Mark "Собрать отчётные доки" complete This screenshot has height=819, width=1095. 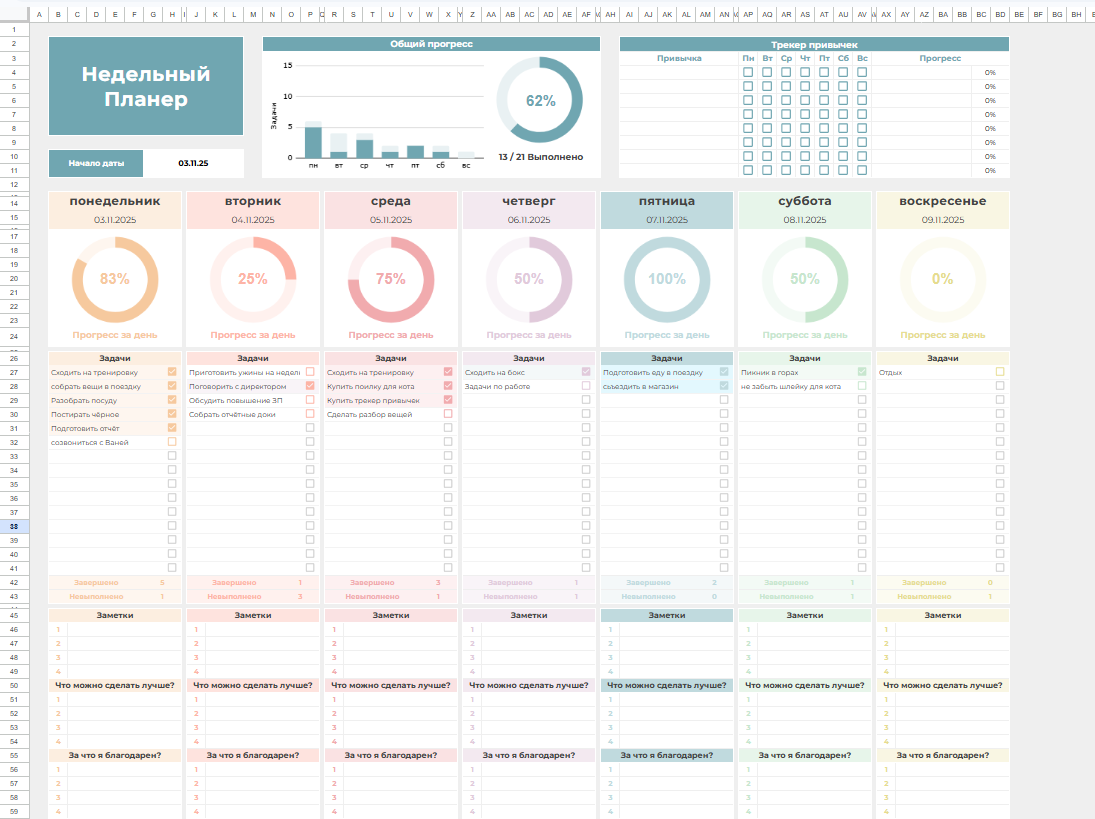(310, 414)
